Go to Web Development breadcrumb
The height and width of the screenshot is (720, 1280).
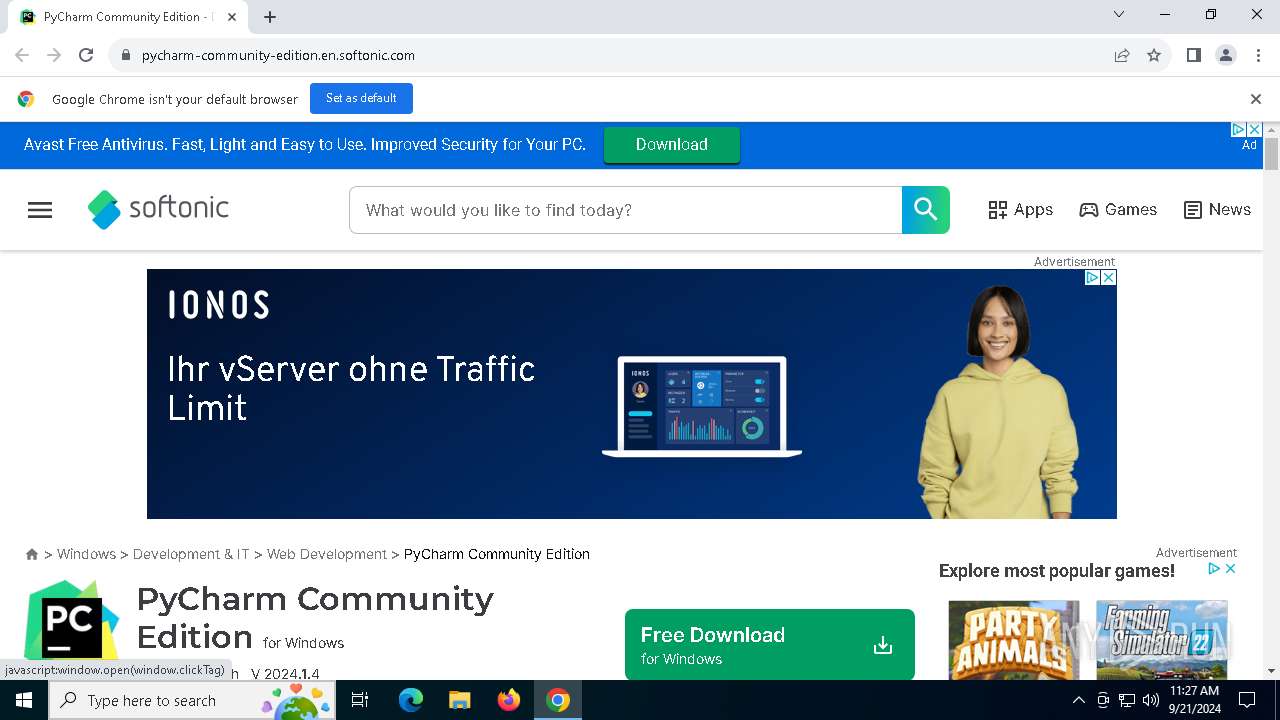(327, 554)
